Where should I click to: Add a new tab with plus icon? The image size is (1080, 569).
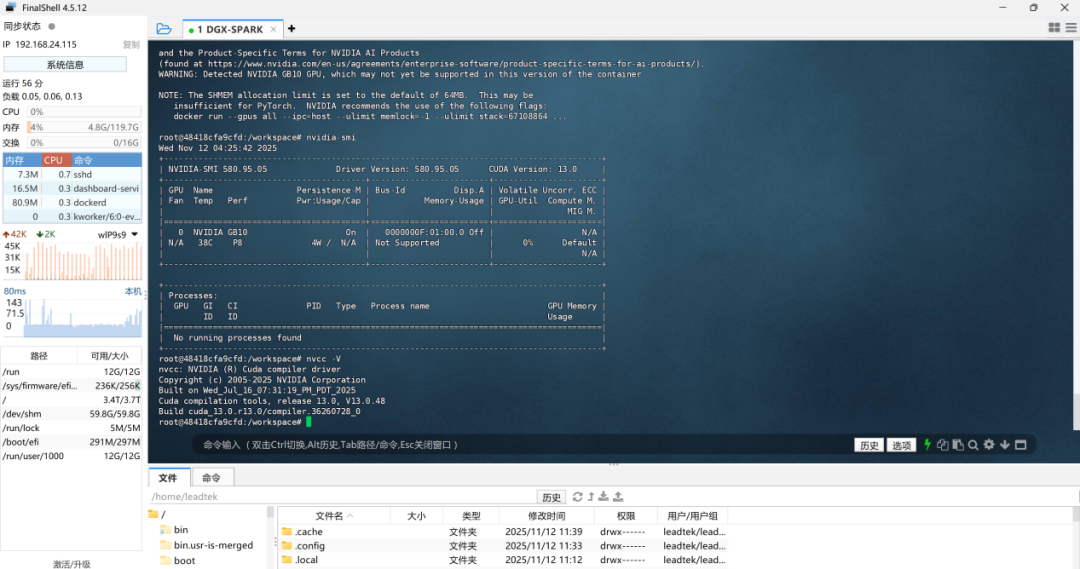pos(292,29)
